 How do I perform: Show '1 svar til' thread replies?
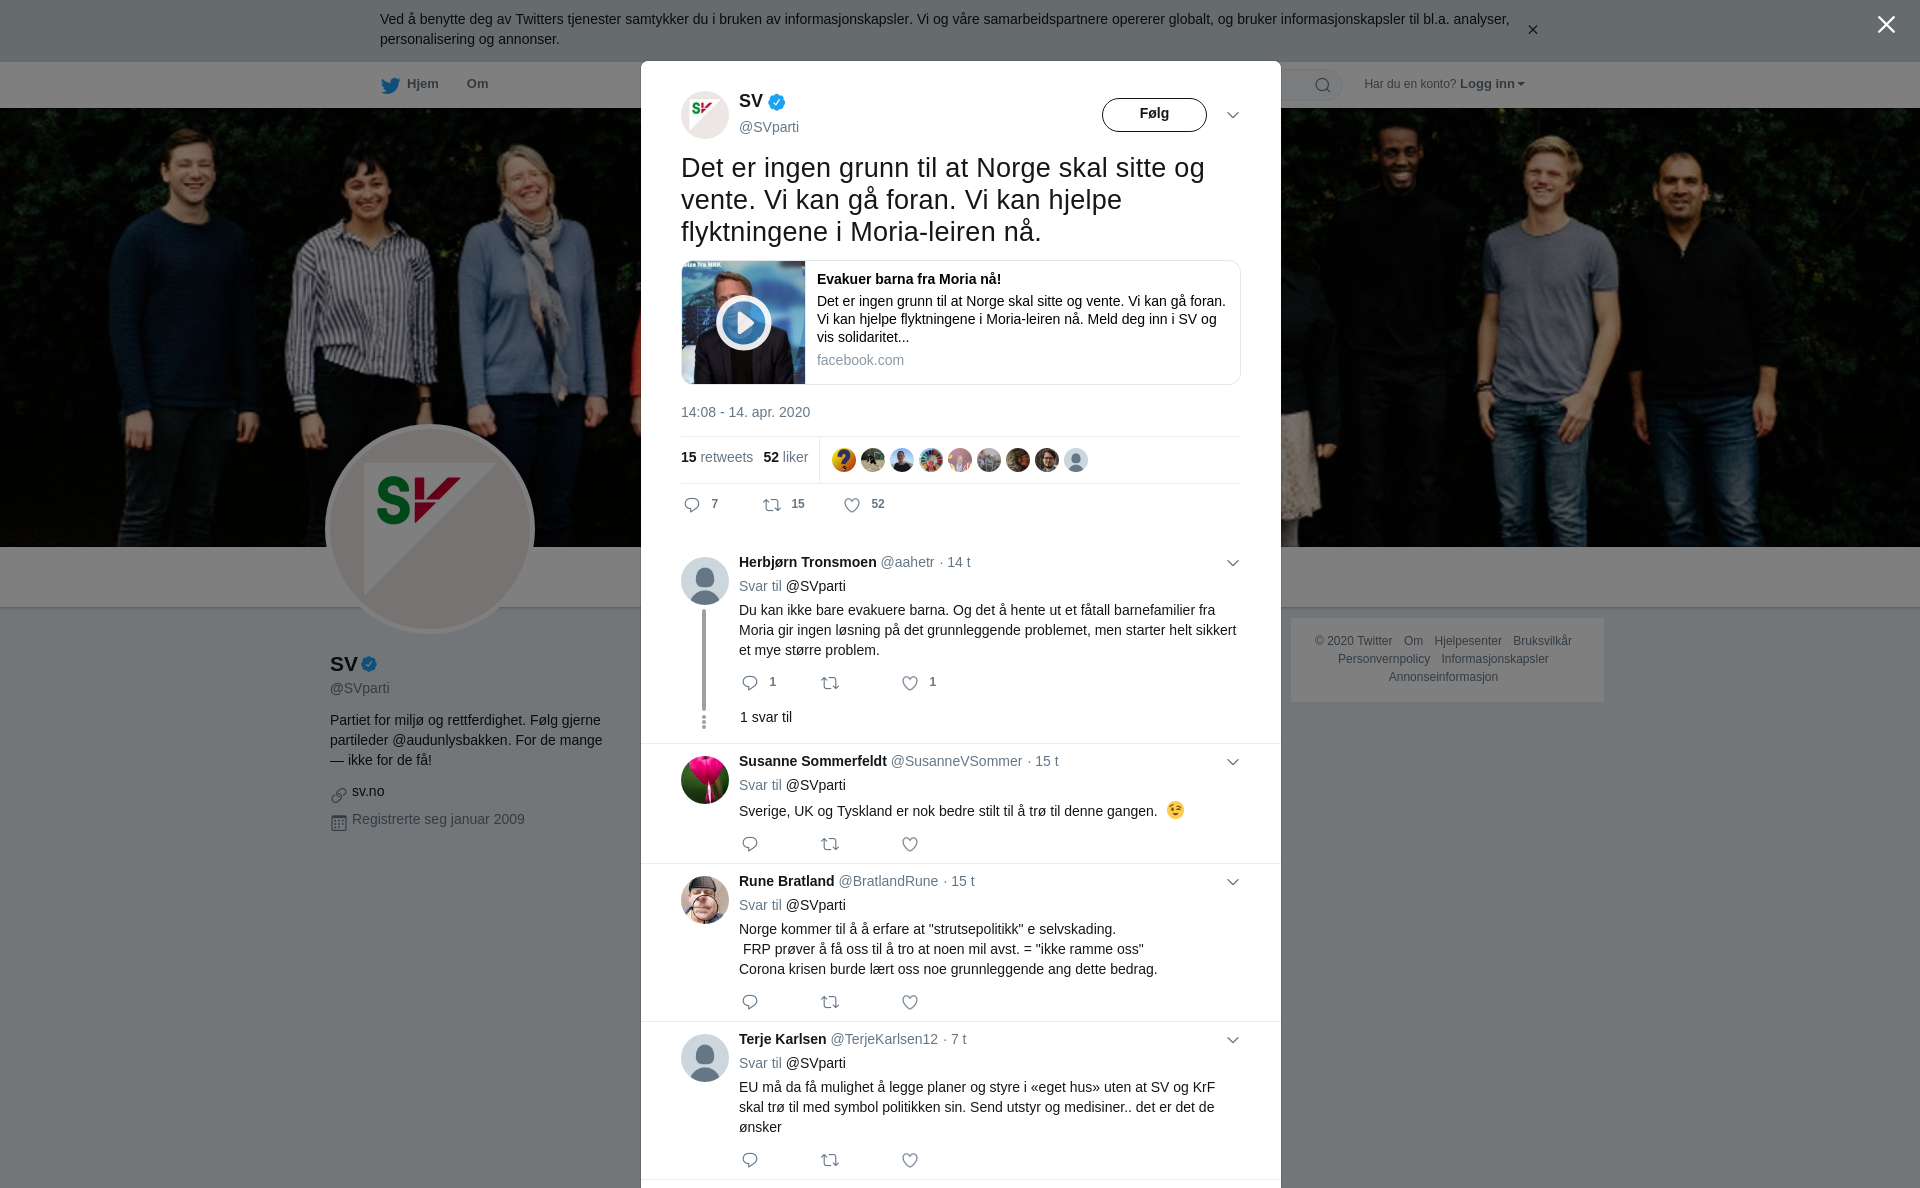click(766, 717)
